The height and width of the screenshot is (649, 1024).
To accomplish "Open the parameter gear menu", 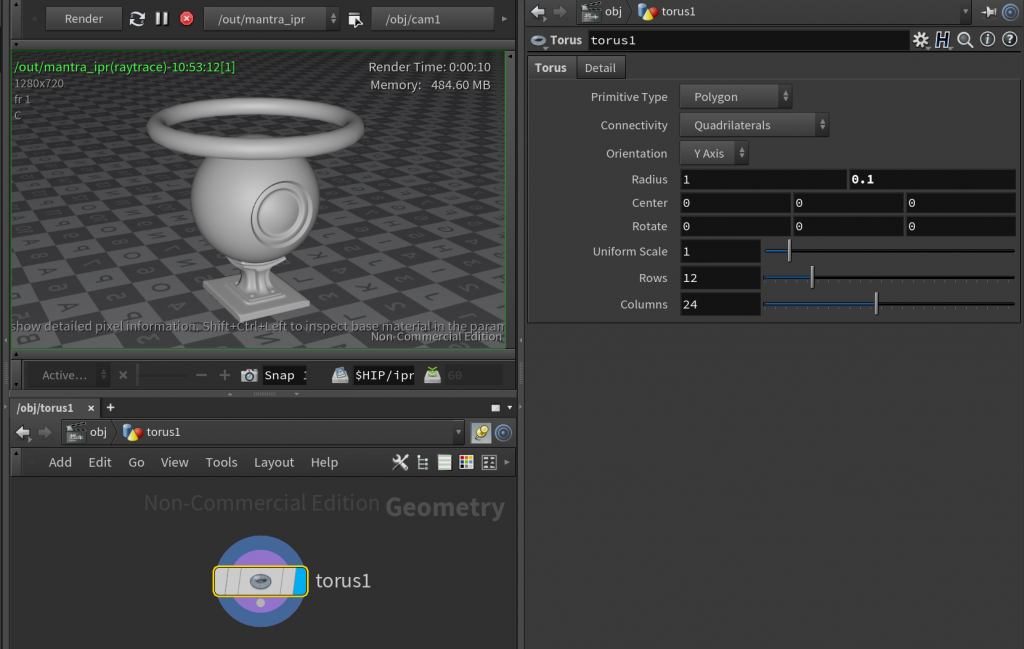I will pyautogui.click(x=920, y=40).
